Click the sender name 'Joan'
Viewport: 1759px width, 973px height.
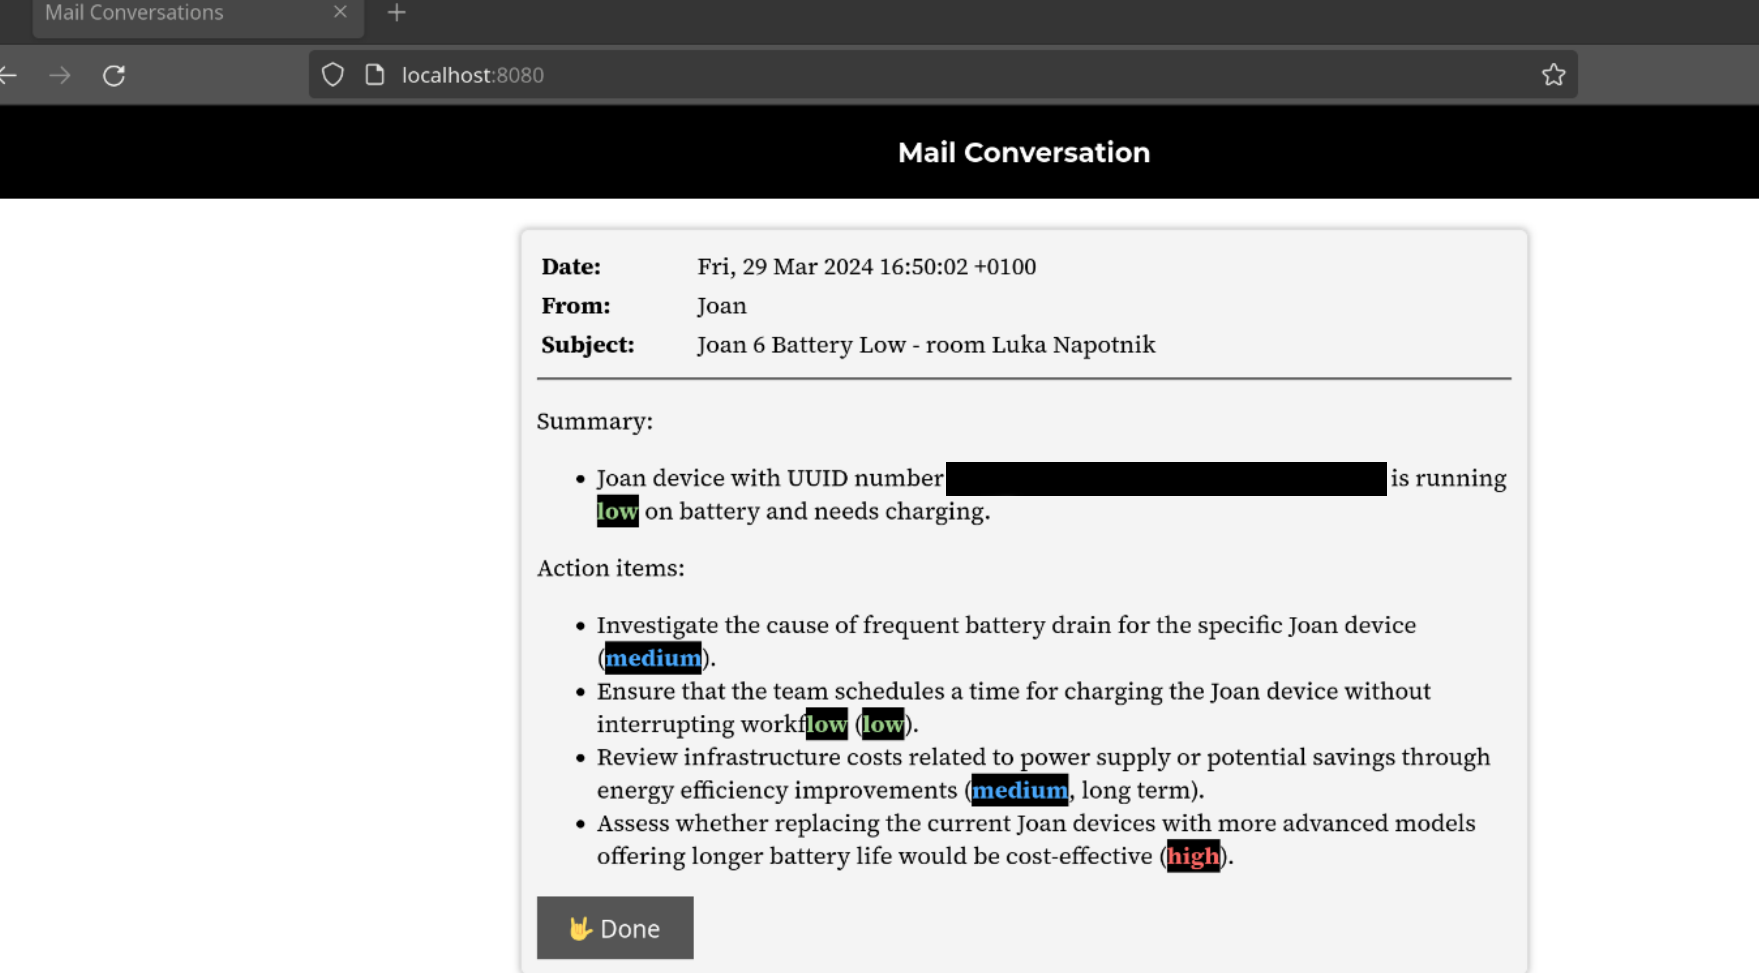(x=722, y=306)
